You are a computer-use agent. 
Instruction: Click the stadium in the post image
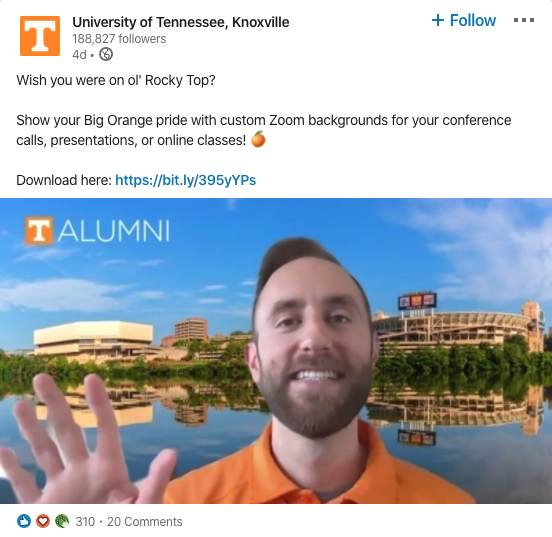(458, 324)
